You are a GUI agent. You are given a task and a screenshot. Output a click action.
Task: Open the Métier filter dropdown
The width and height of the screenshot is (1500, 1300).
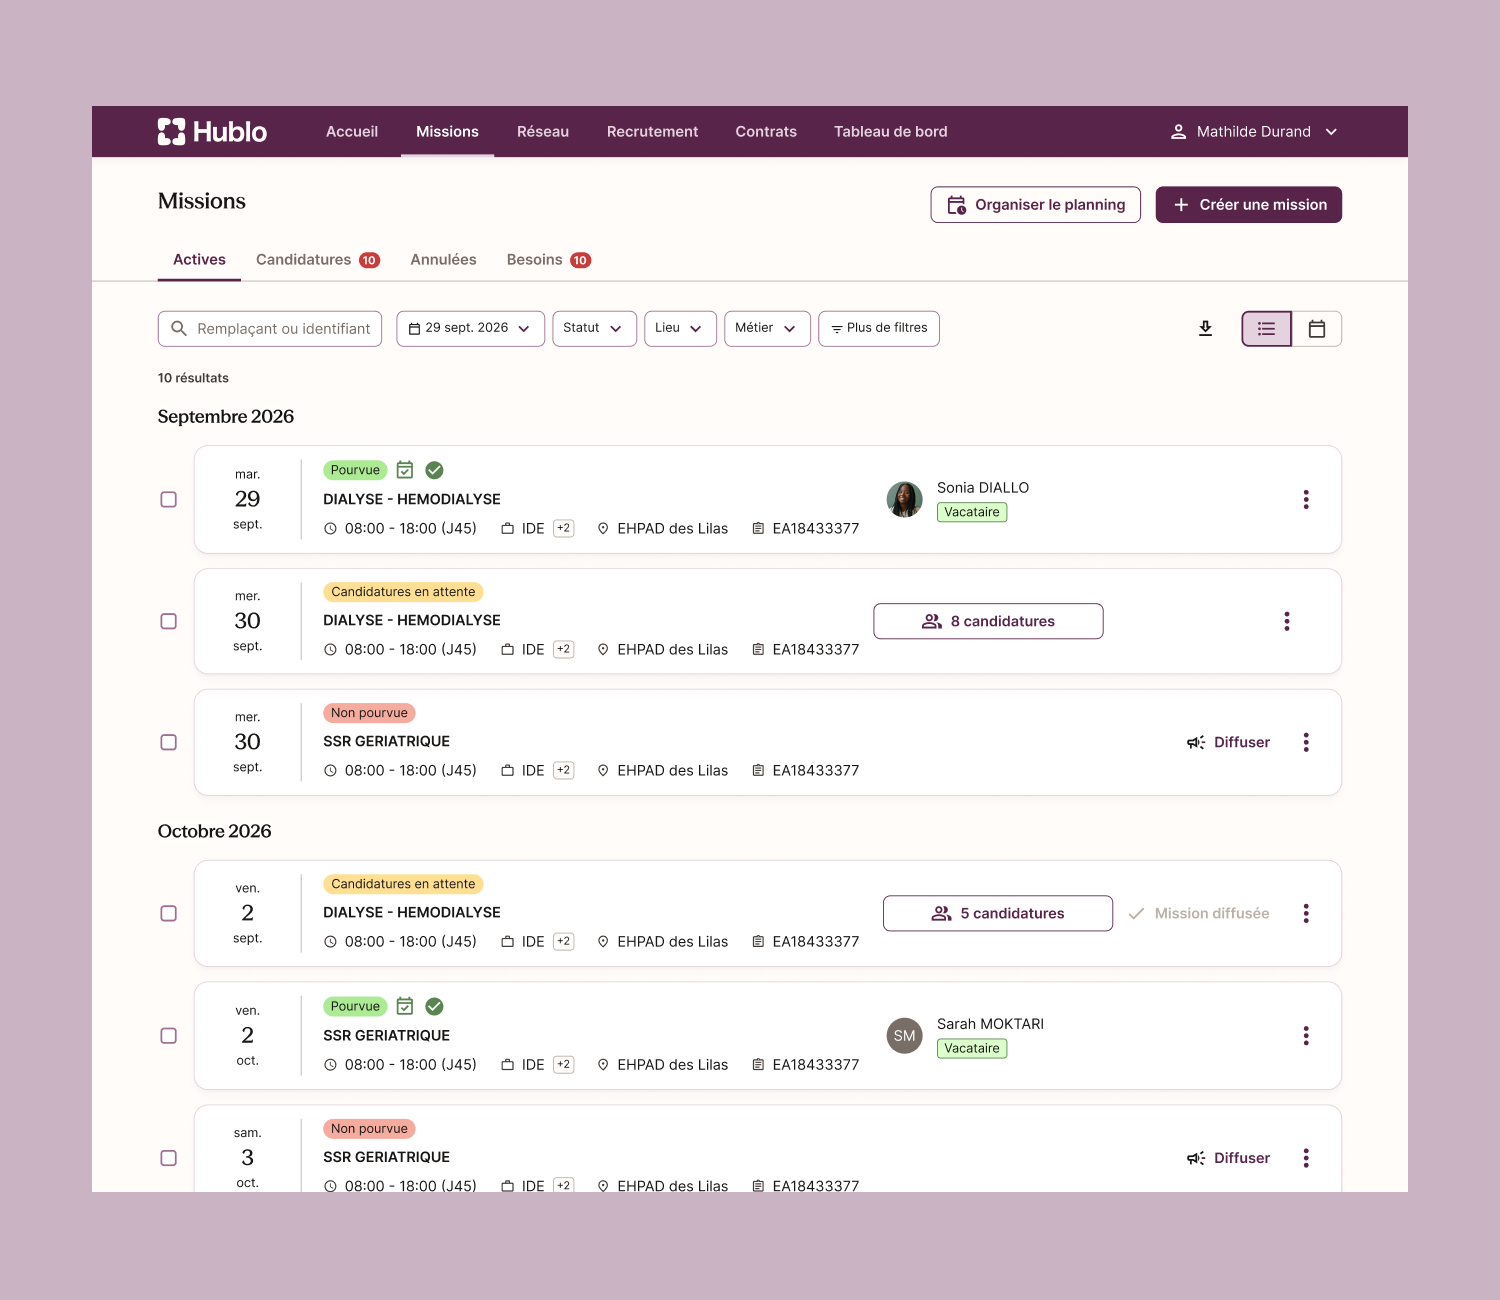[x=767, y=329]
